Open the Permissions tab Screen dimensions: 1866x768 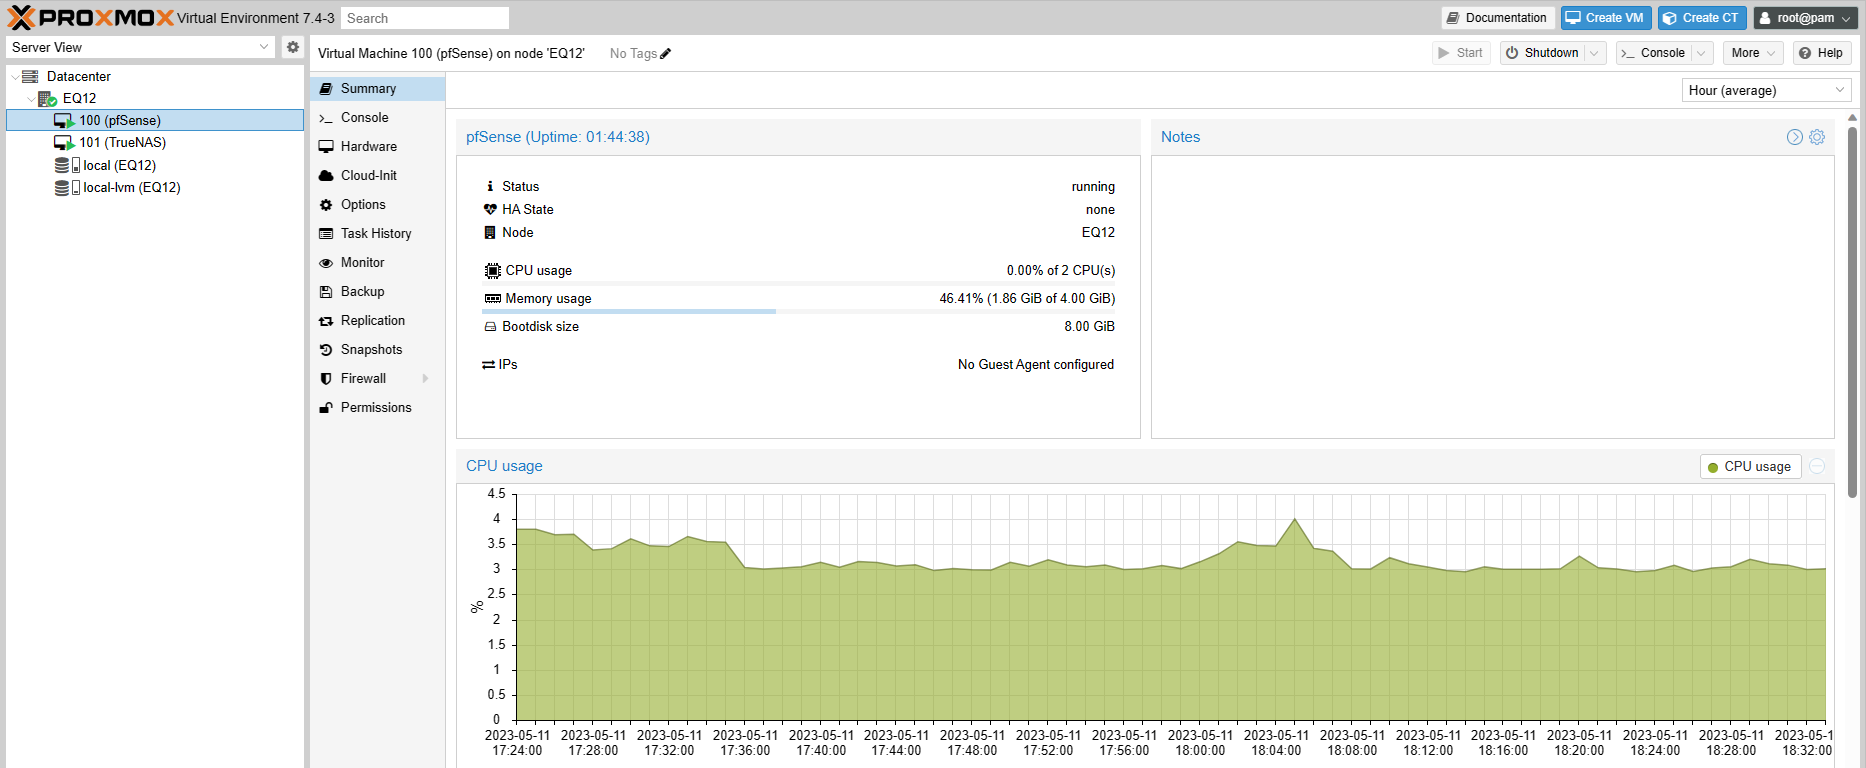(377, 407)
